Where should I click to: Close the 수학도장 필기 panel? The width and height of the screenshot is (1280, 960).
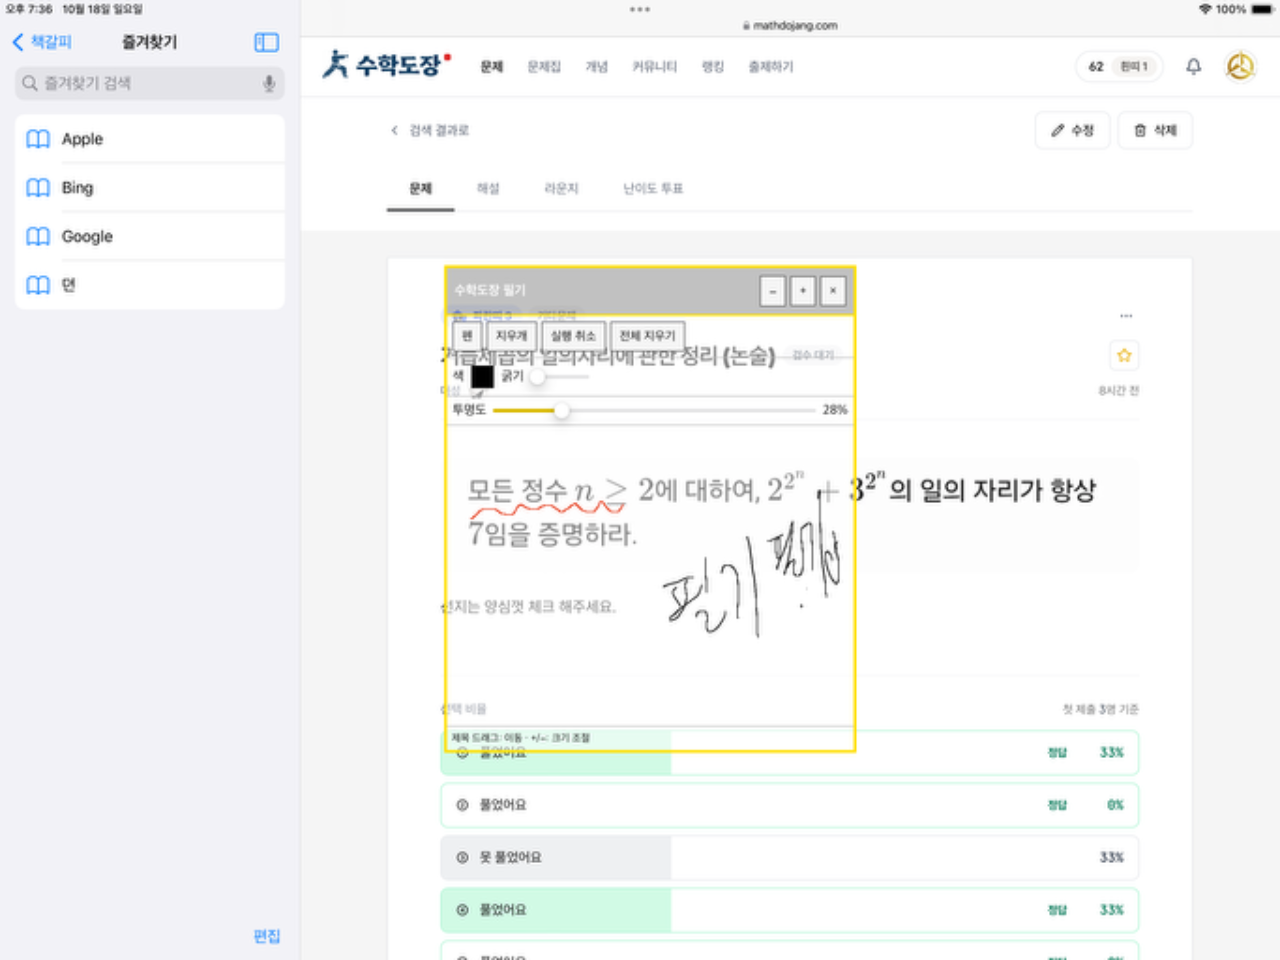pos(833,291)
